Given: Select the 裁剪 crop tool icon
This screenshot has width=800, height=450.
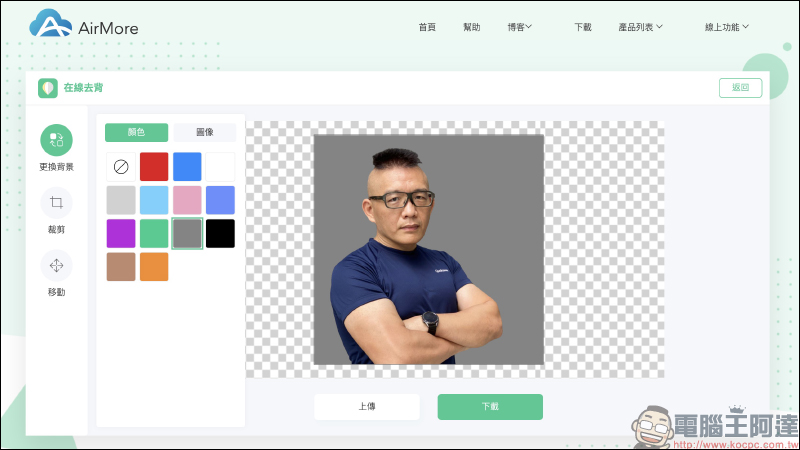Looking at the screenshot, I should point(56,203).
